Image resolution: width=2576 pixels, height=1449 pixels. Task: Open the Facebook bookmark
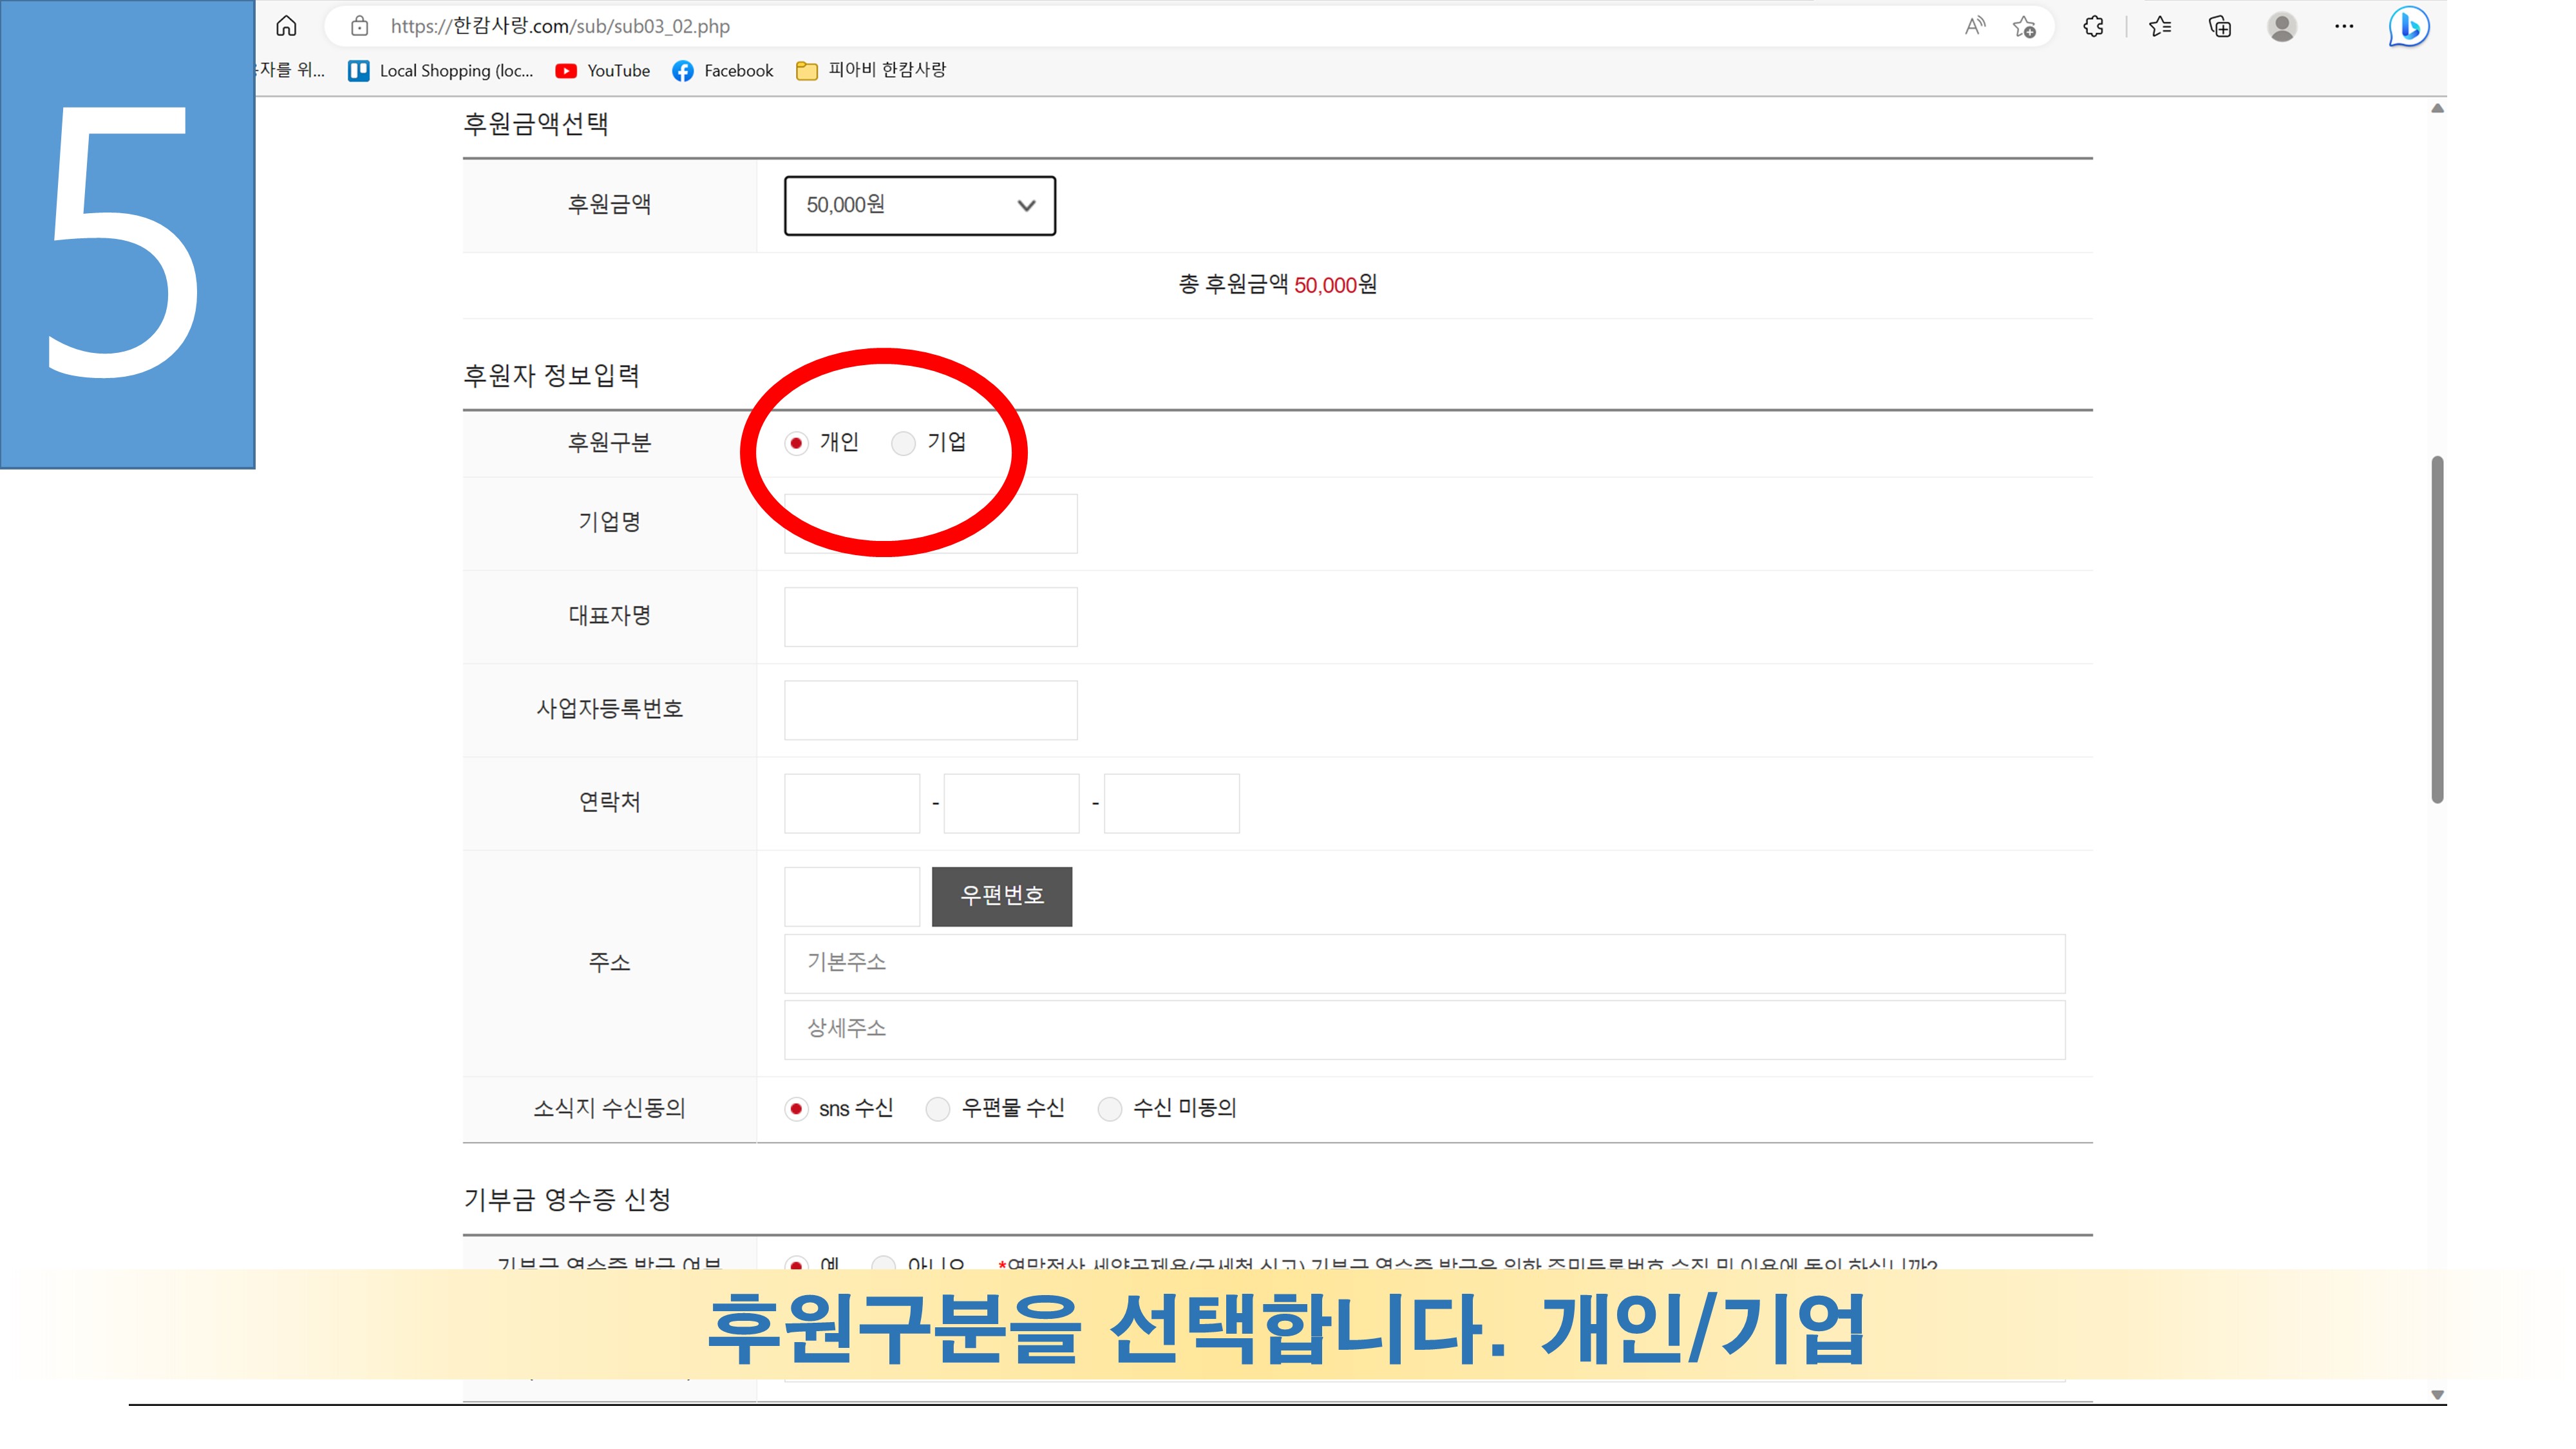click(x=722, y=70)
